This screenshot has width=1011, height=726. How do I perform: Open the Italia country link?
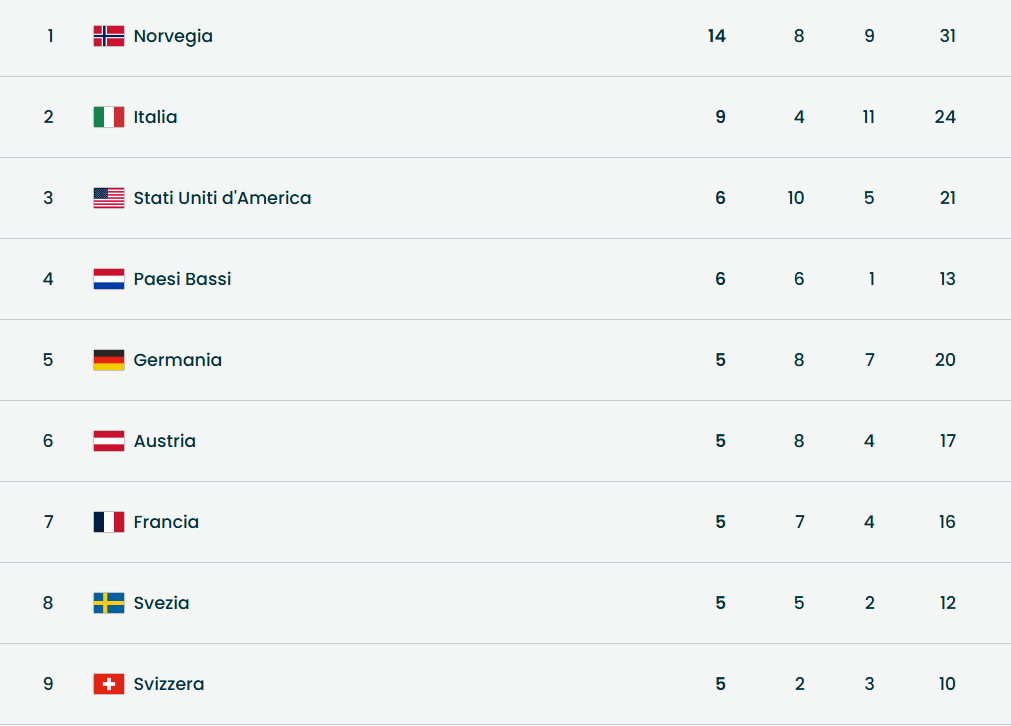(x=155, y=117)
